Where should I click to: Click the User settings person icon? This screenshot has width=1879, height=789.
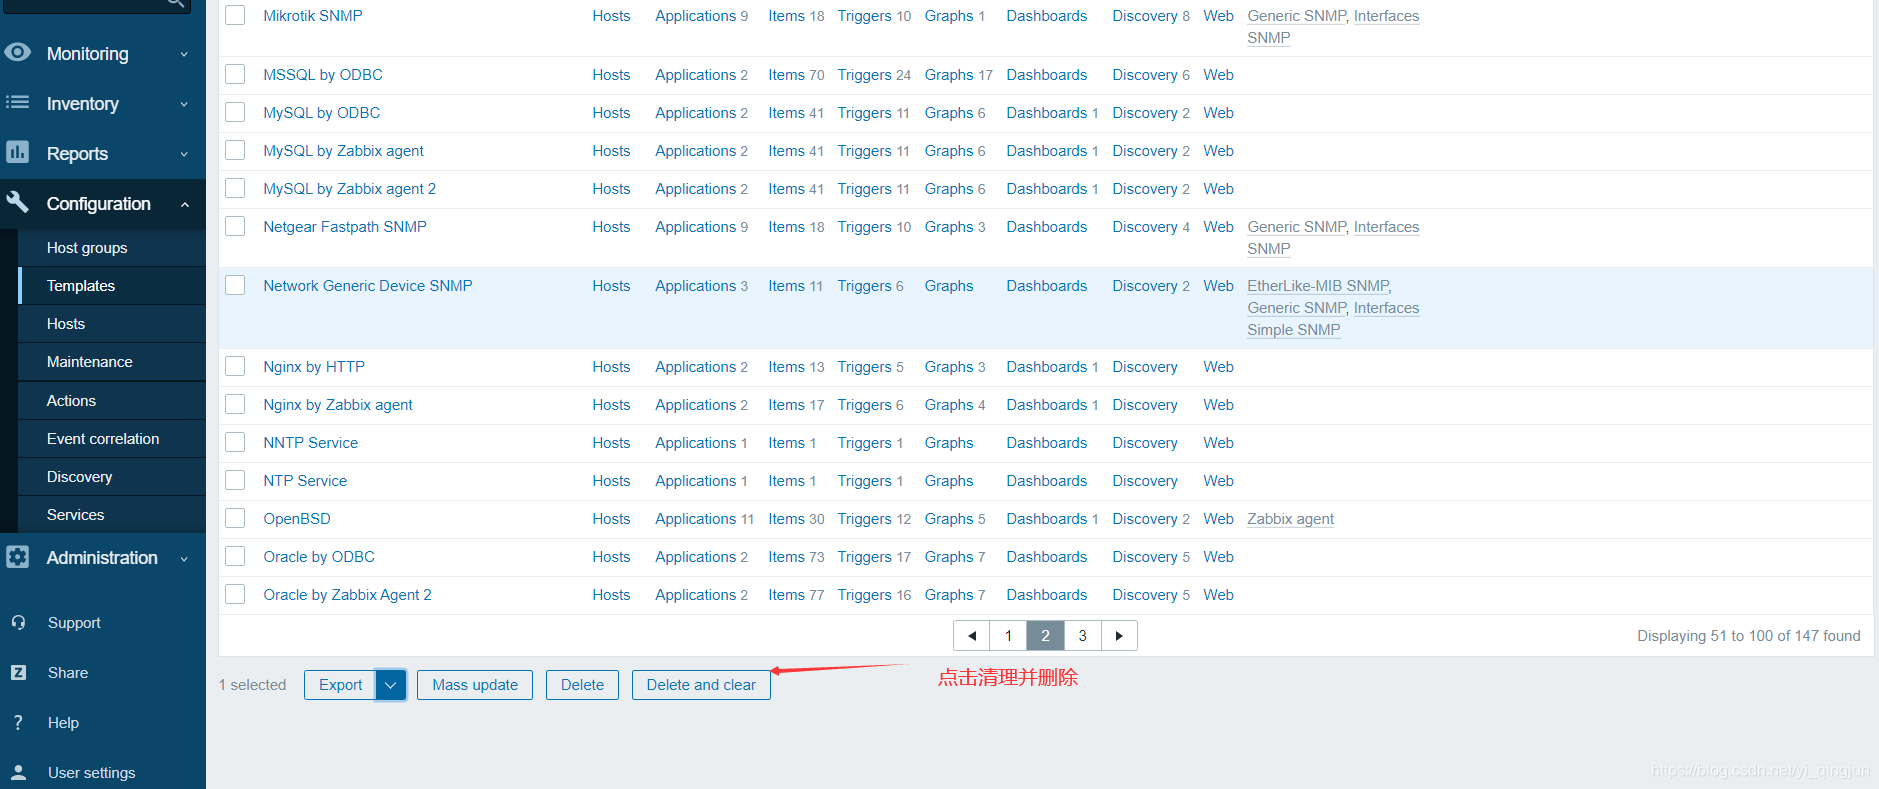click(18, 772)
